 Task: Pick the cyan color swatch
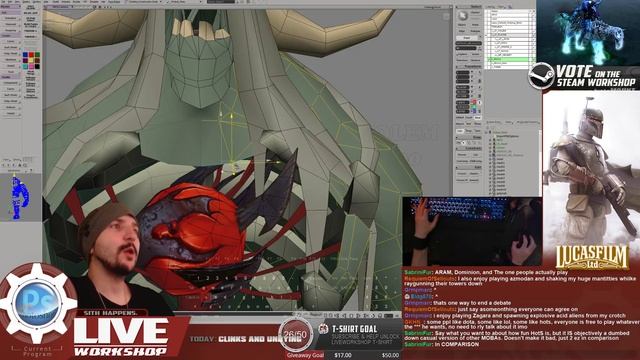click(25, 67)
